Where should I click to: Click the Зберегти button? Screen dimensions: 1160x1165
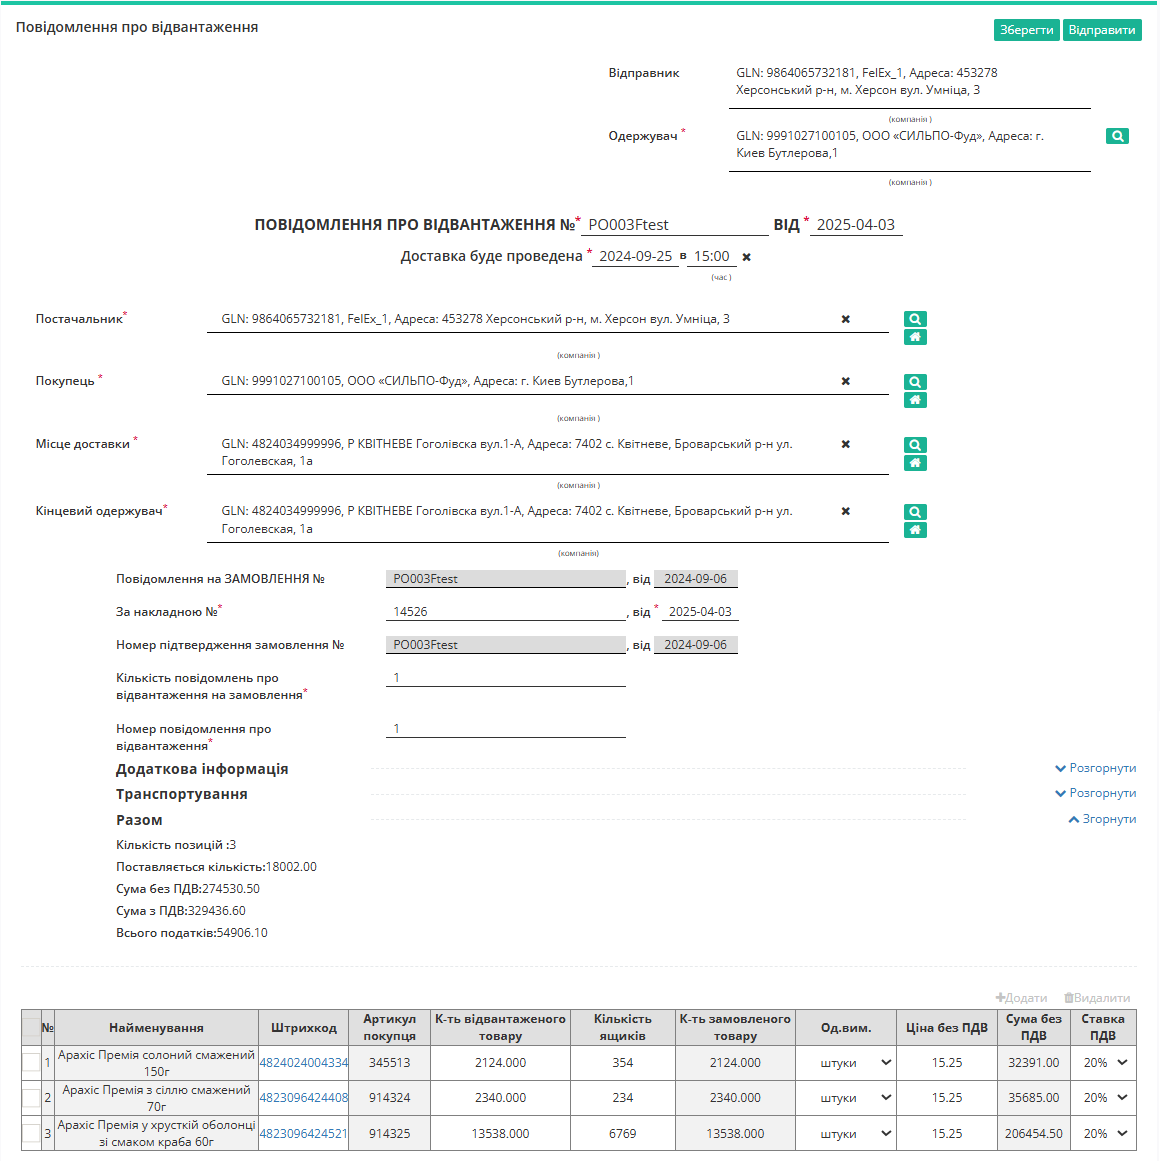pos(1026,30)
